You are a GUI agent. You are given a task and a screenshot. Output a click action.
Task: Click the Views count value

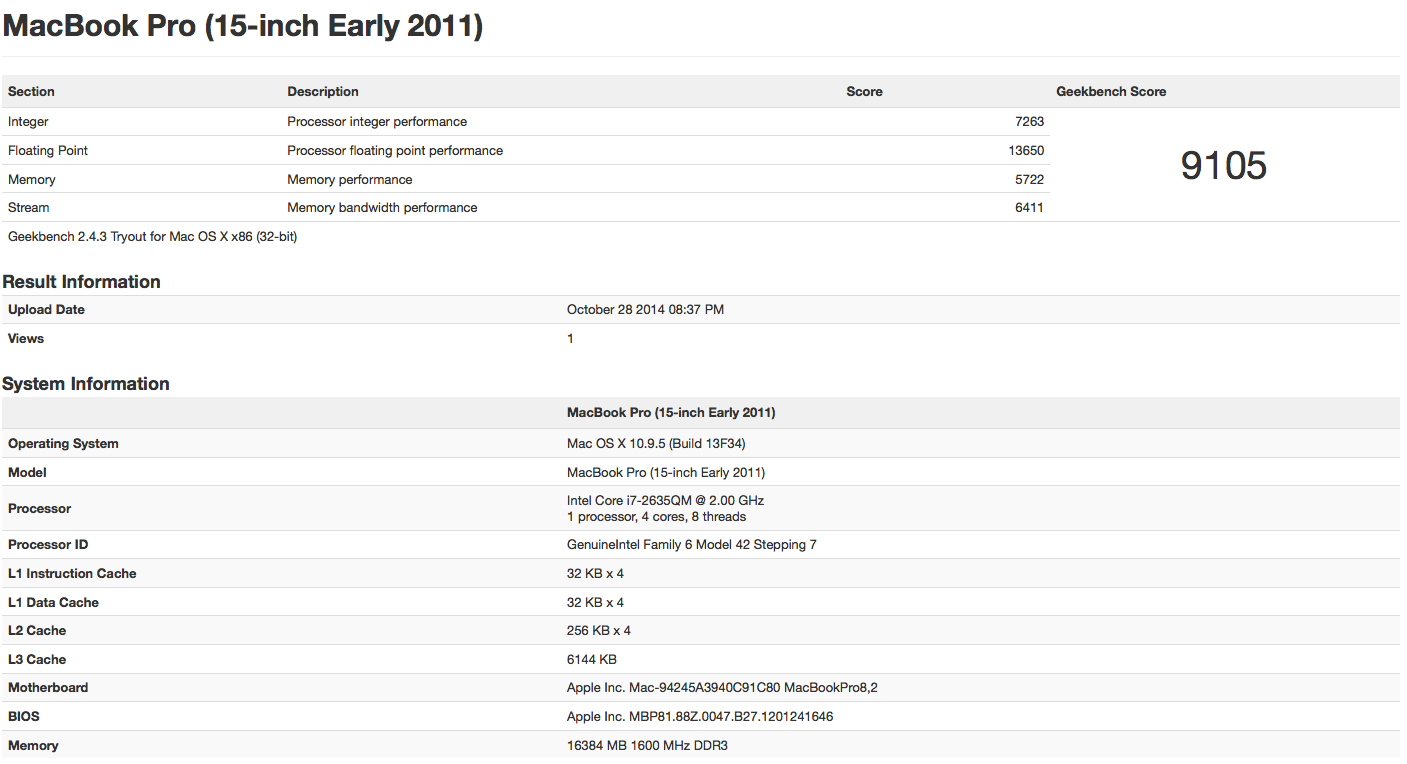pyautogui.click(x=570, y=338)
